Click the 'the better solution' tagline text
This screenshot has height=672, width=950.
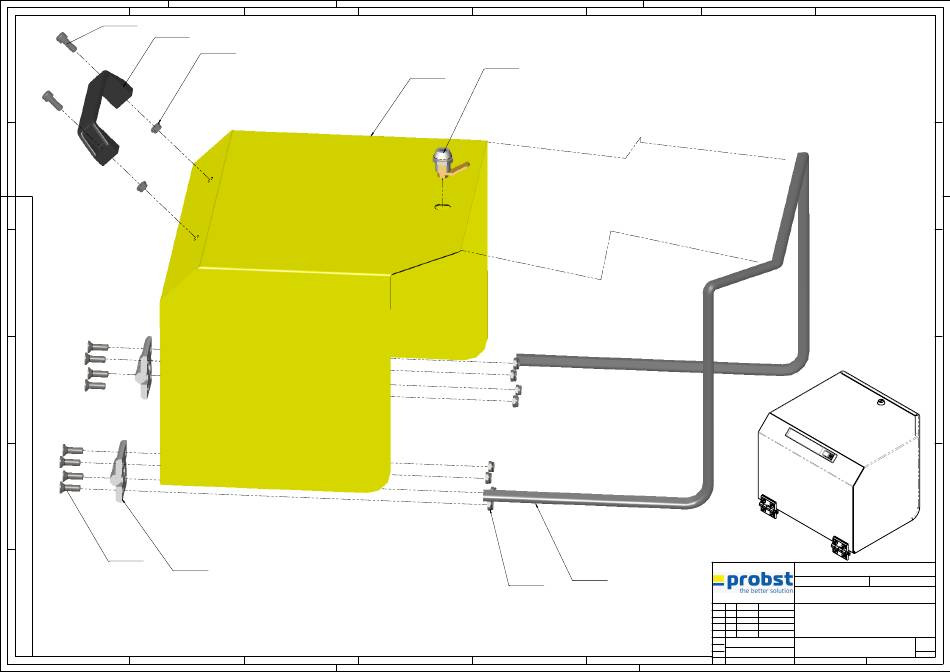coord(766,591)
